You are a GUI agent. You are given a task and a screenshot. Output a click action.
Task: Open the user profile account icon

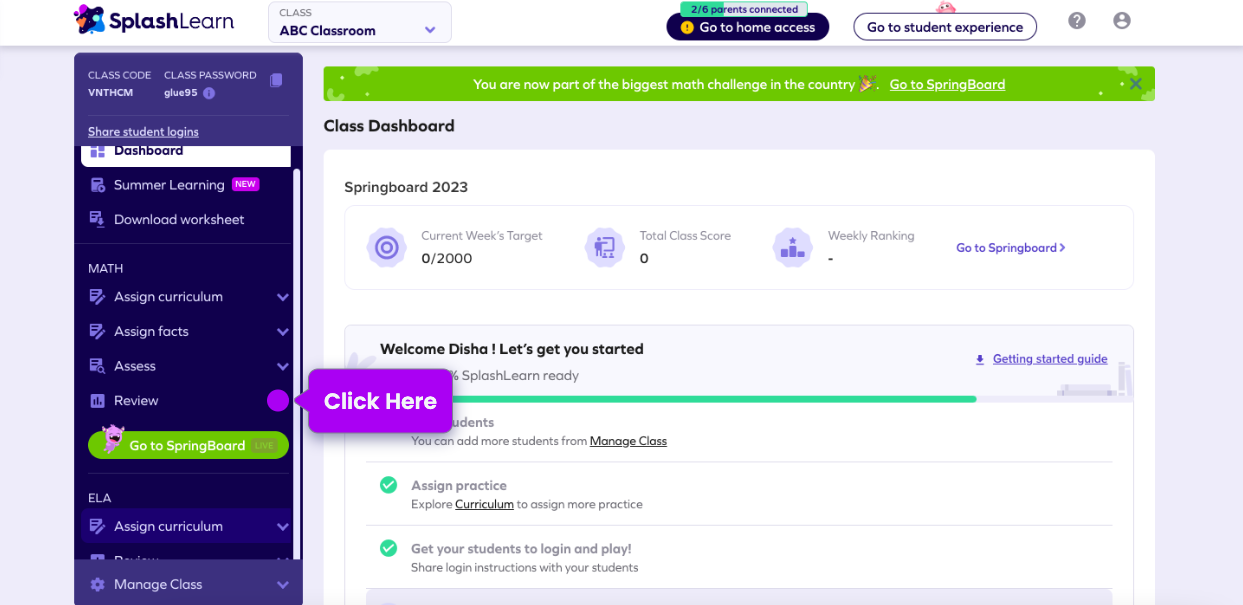pyautogui.click(x=1122, y=21)
